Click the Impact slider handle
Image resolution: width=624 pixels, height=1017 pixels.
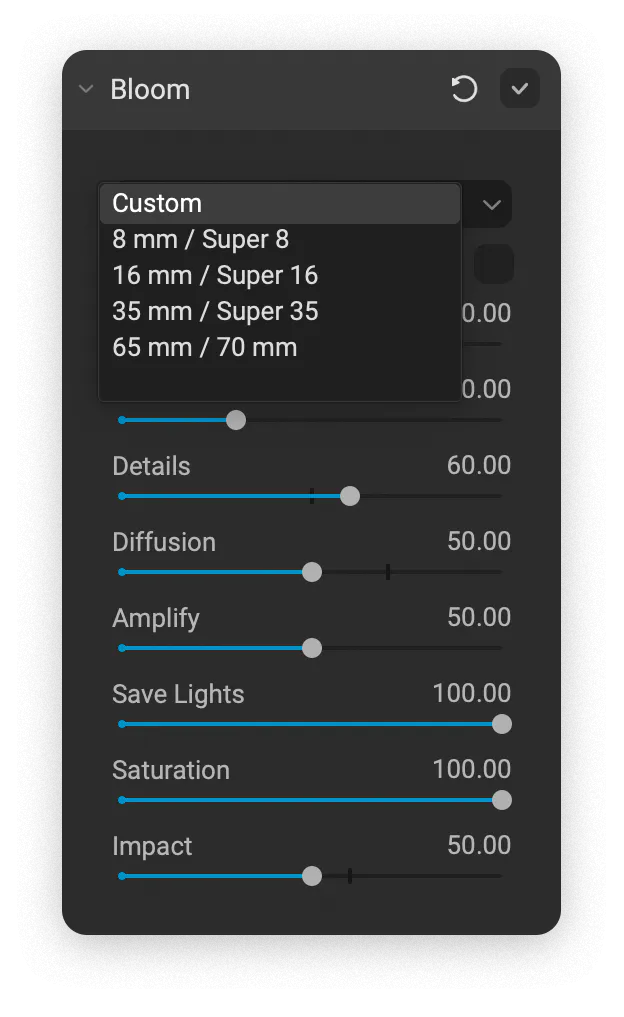pos(312,876)
